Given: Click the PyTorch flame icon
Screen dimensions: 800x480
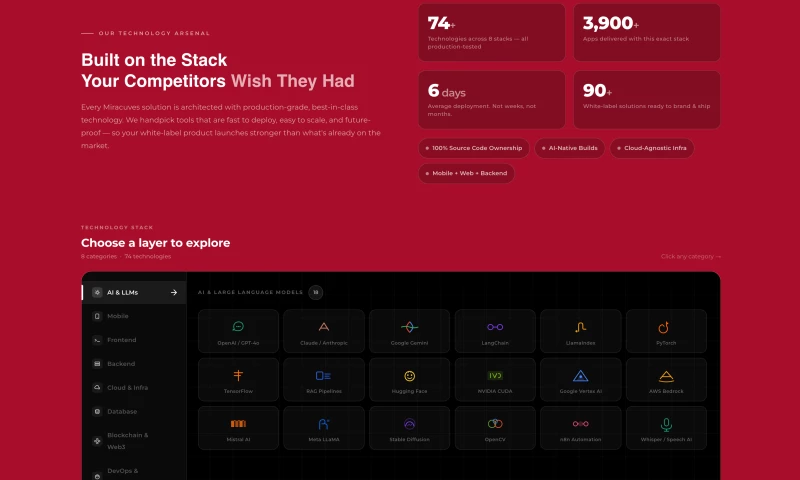Looking at the screenshot, I should (663, 326).
